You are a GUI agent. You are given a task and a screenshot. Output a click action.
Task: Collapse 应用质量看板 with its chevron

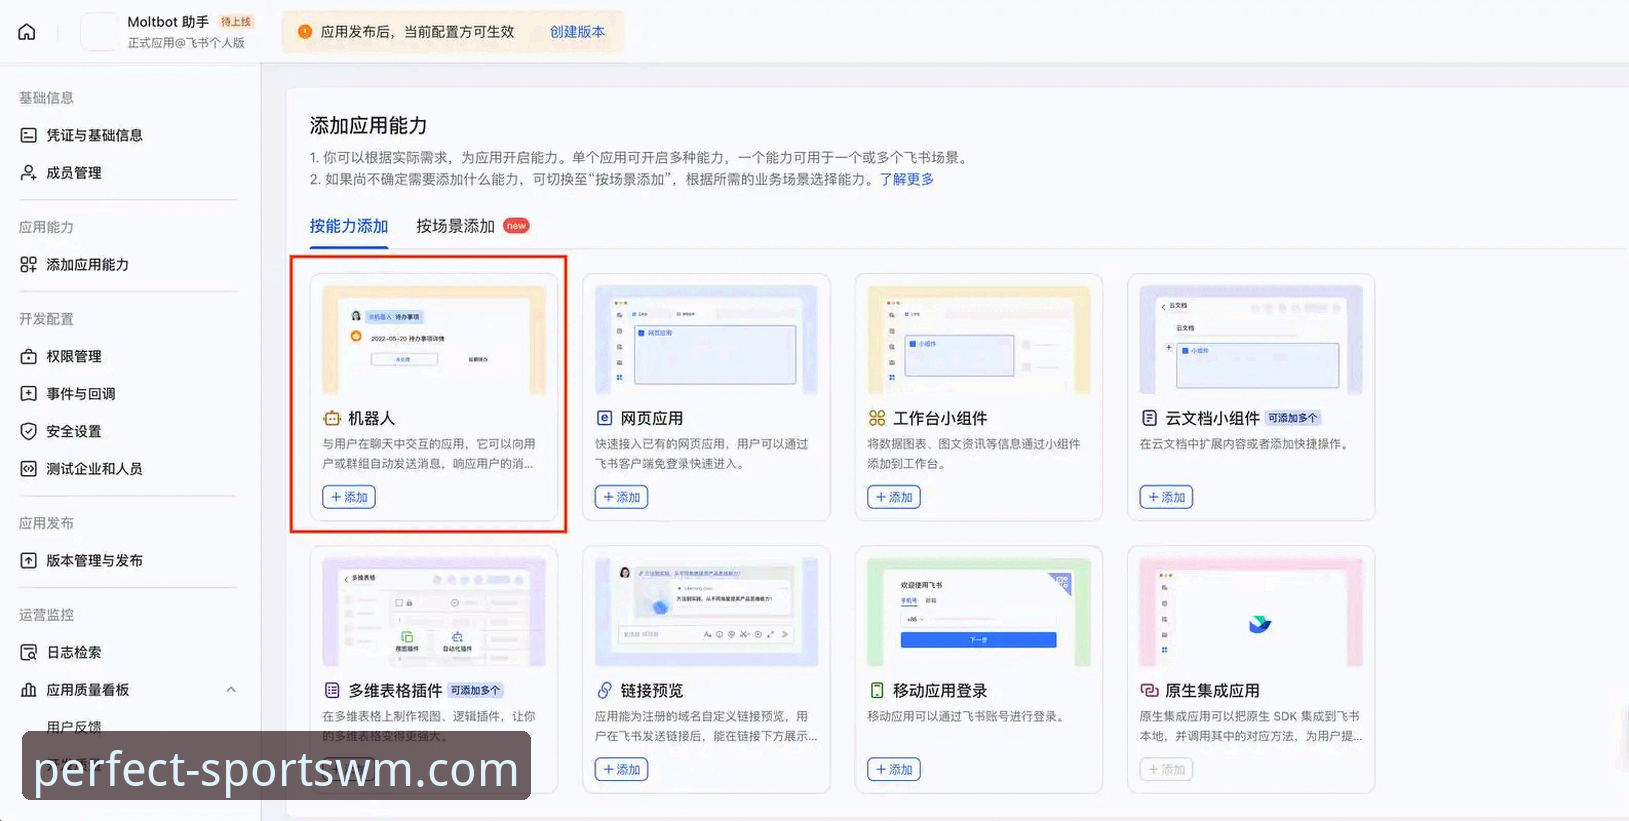coord(231,690)
